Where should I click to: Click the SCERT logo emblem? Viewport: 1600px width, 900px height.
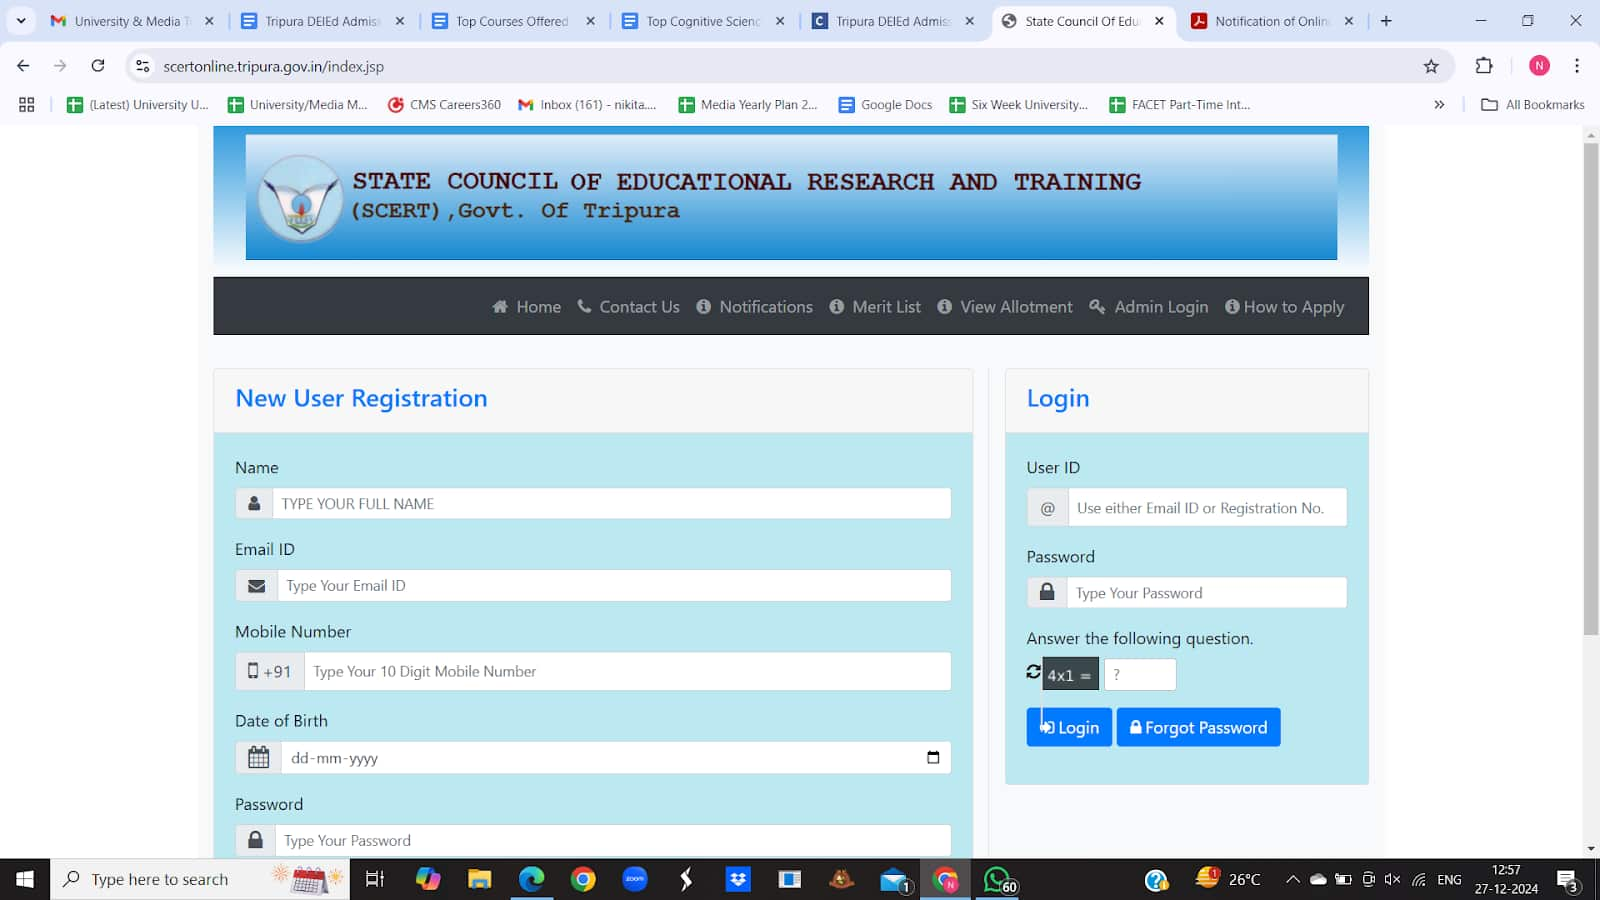(300, 198)
